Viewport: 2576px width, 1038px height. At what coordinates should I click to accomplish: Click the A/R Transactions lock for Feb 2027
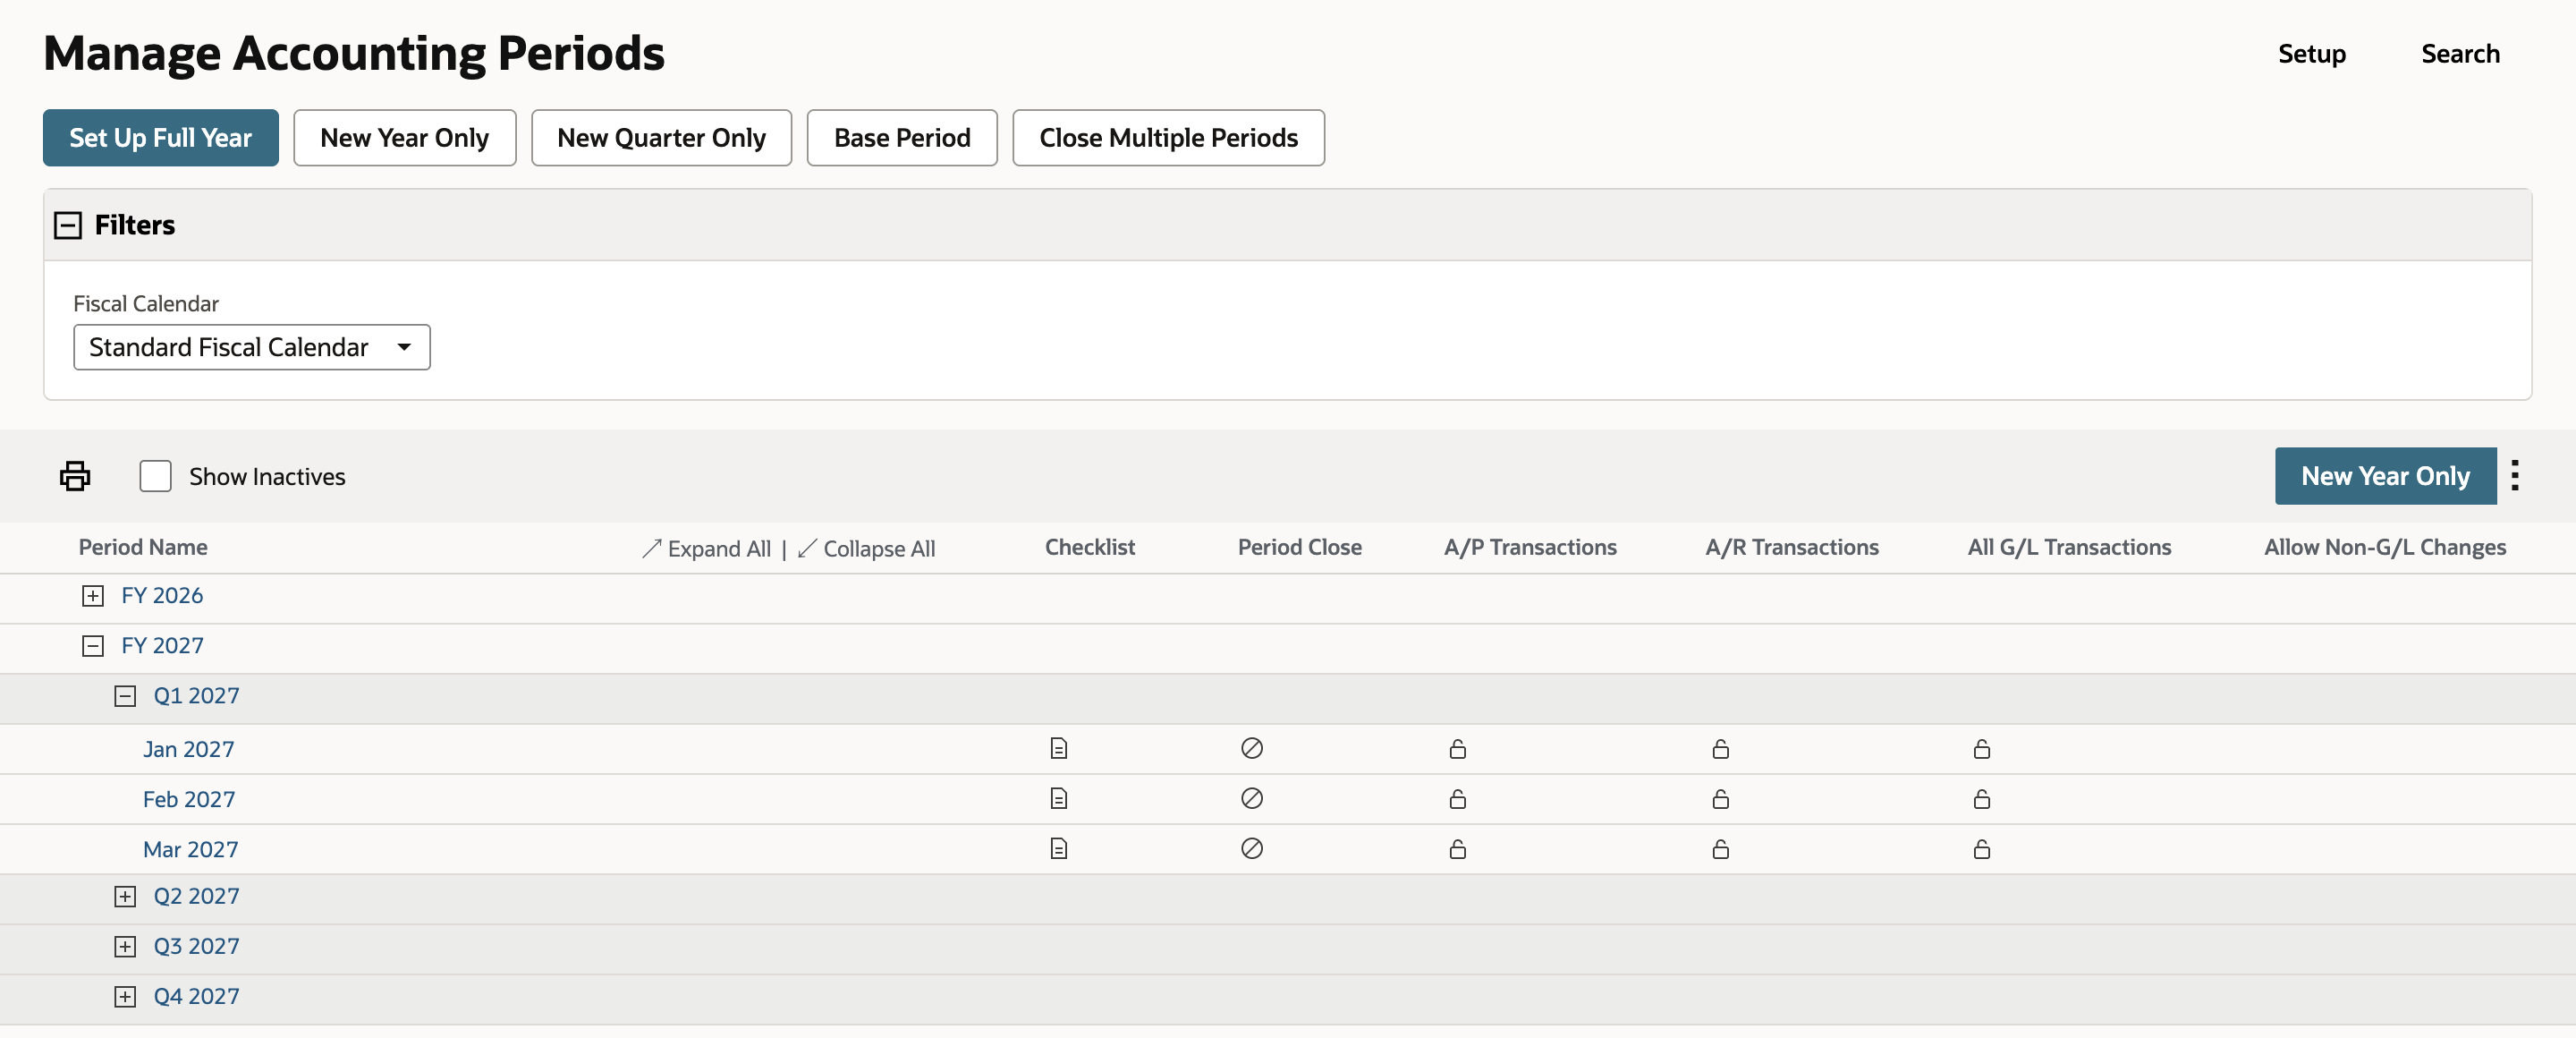[x=1721, y=798]
